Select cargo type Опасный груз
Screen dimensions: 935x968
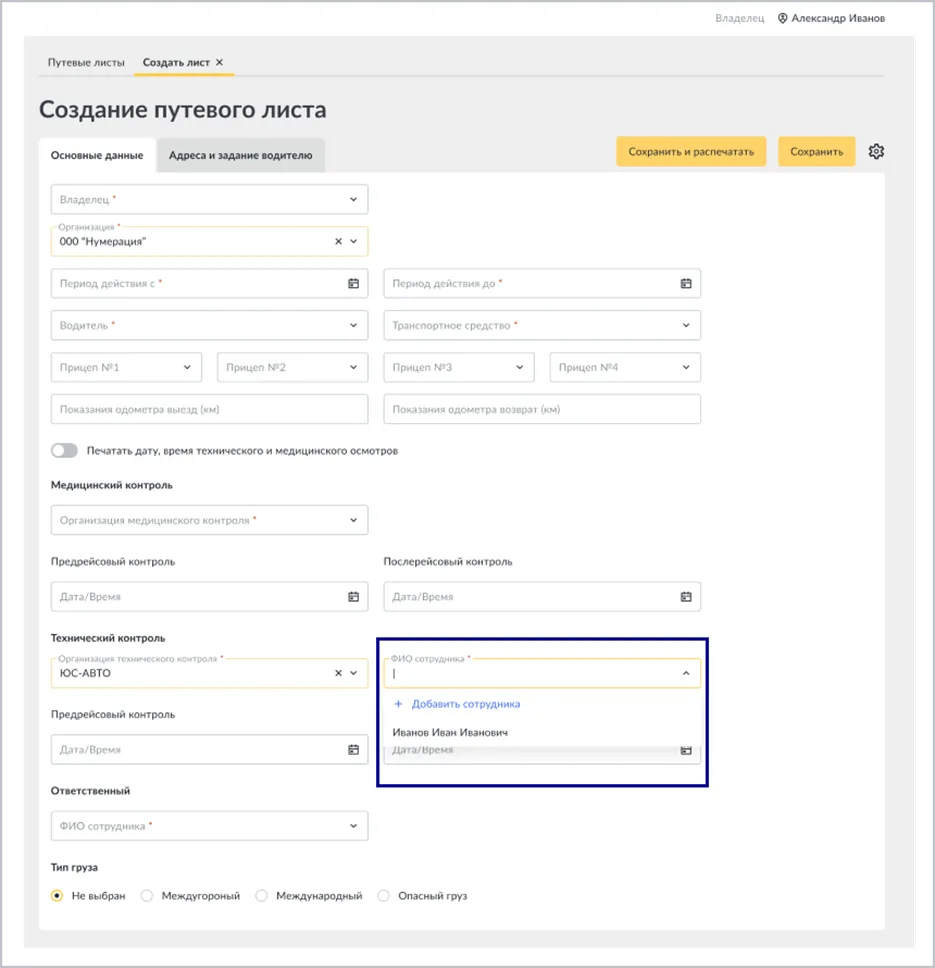tap(383, 896)
